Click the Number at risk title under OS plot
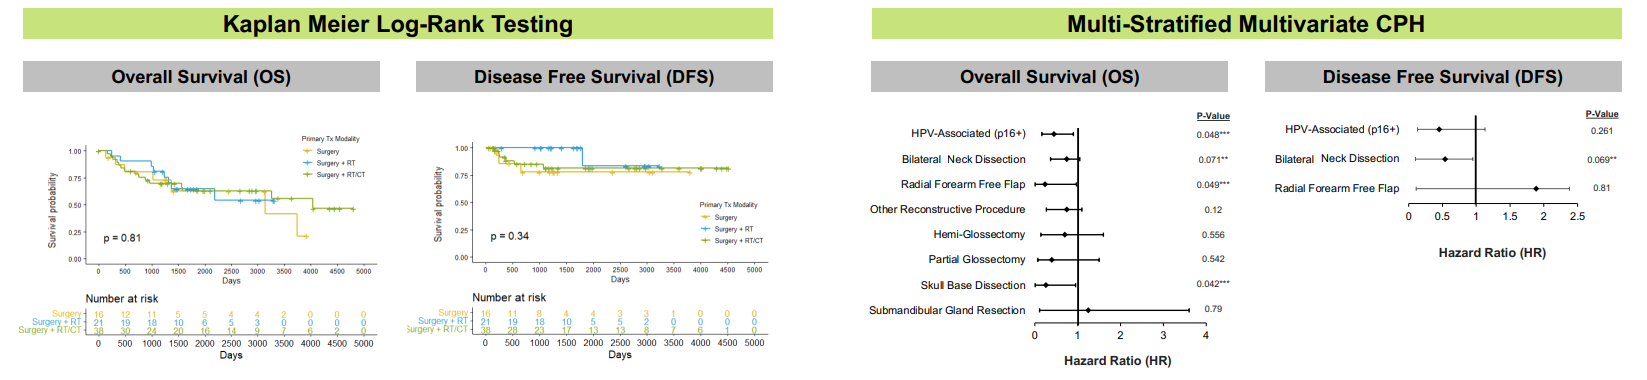This screenshot has width=1647, height=380. [x=122, y=298]
